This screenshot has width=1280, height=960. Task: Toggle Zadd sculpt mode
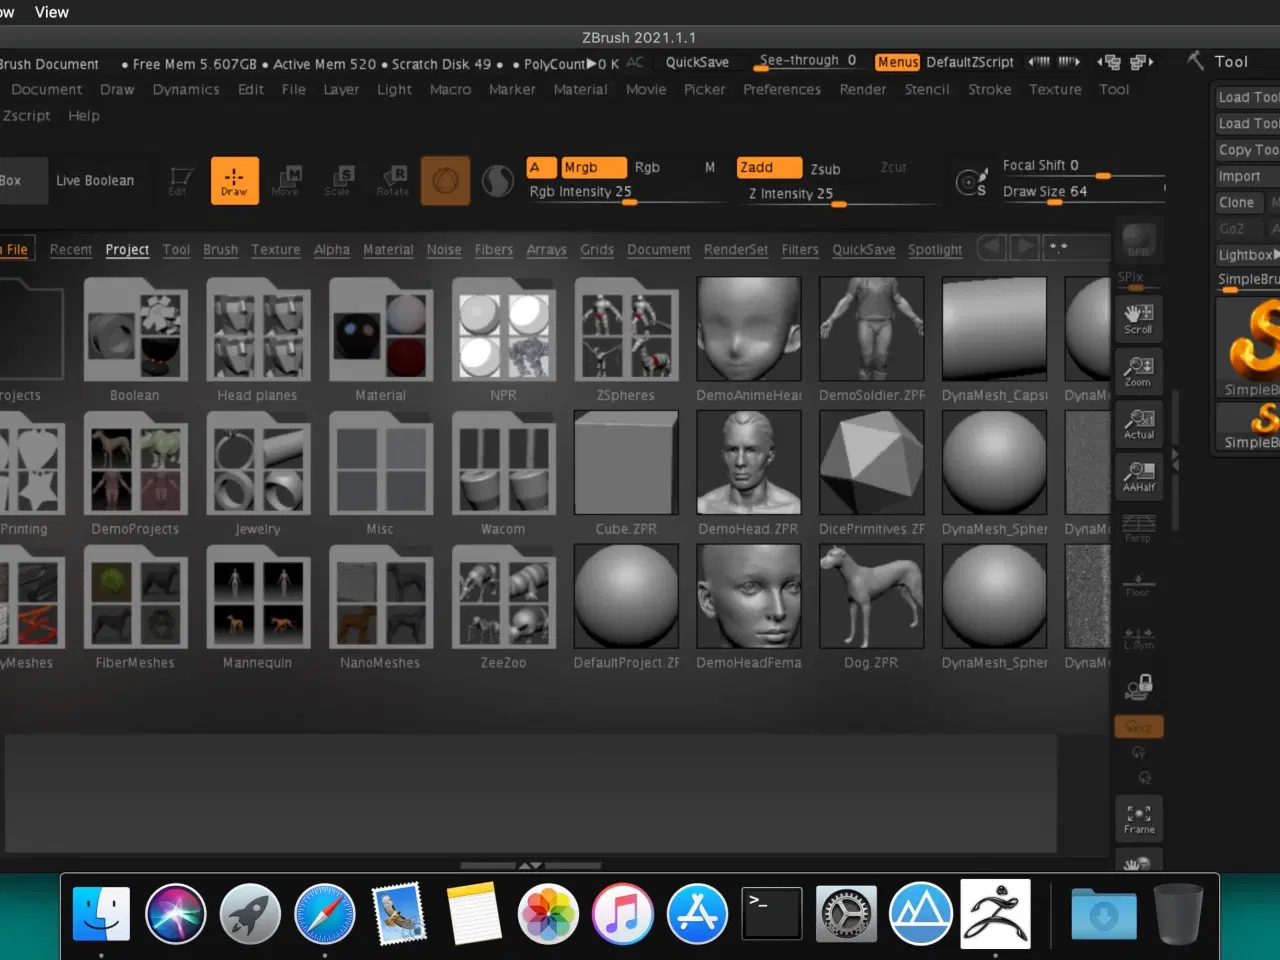pyautogui.click(x=770, y=167)
